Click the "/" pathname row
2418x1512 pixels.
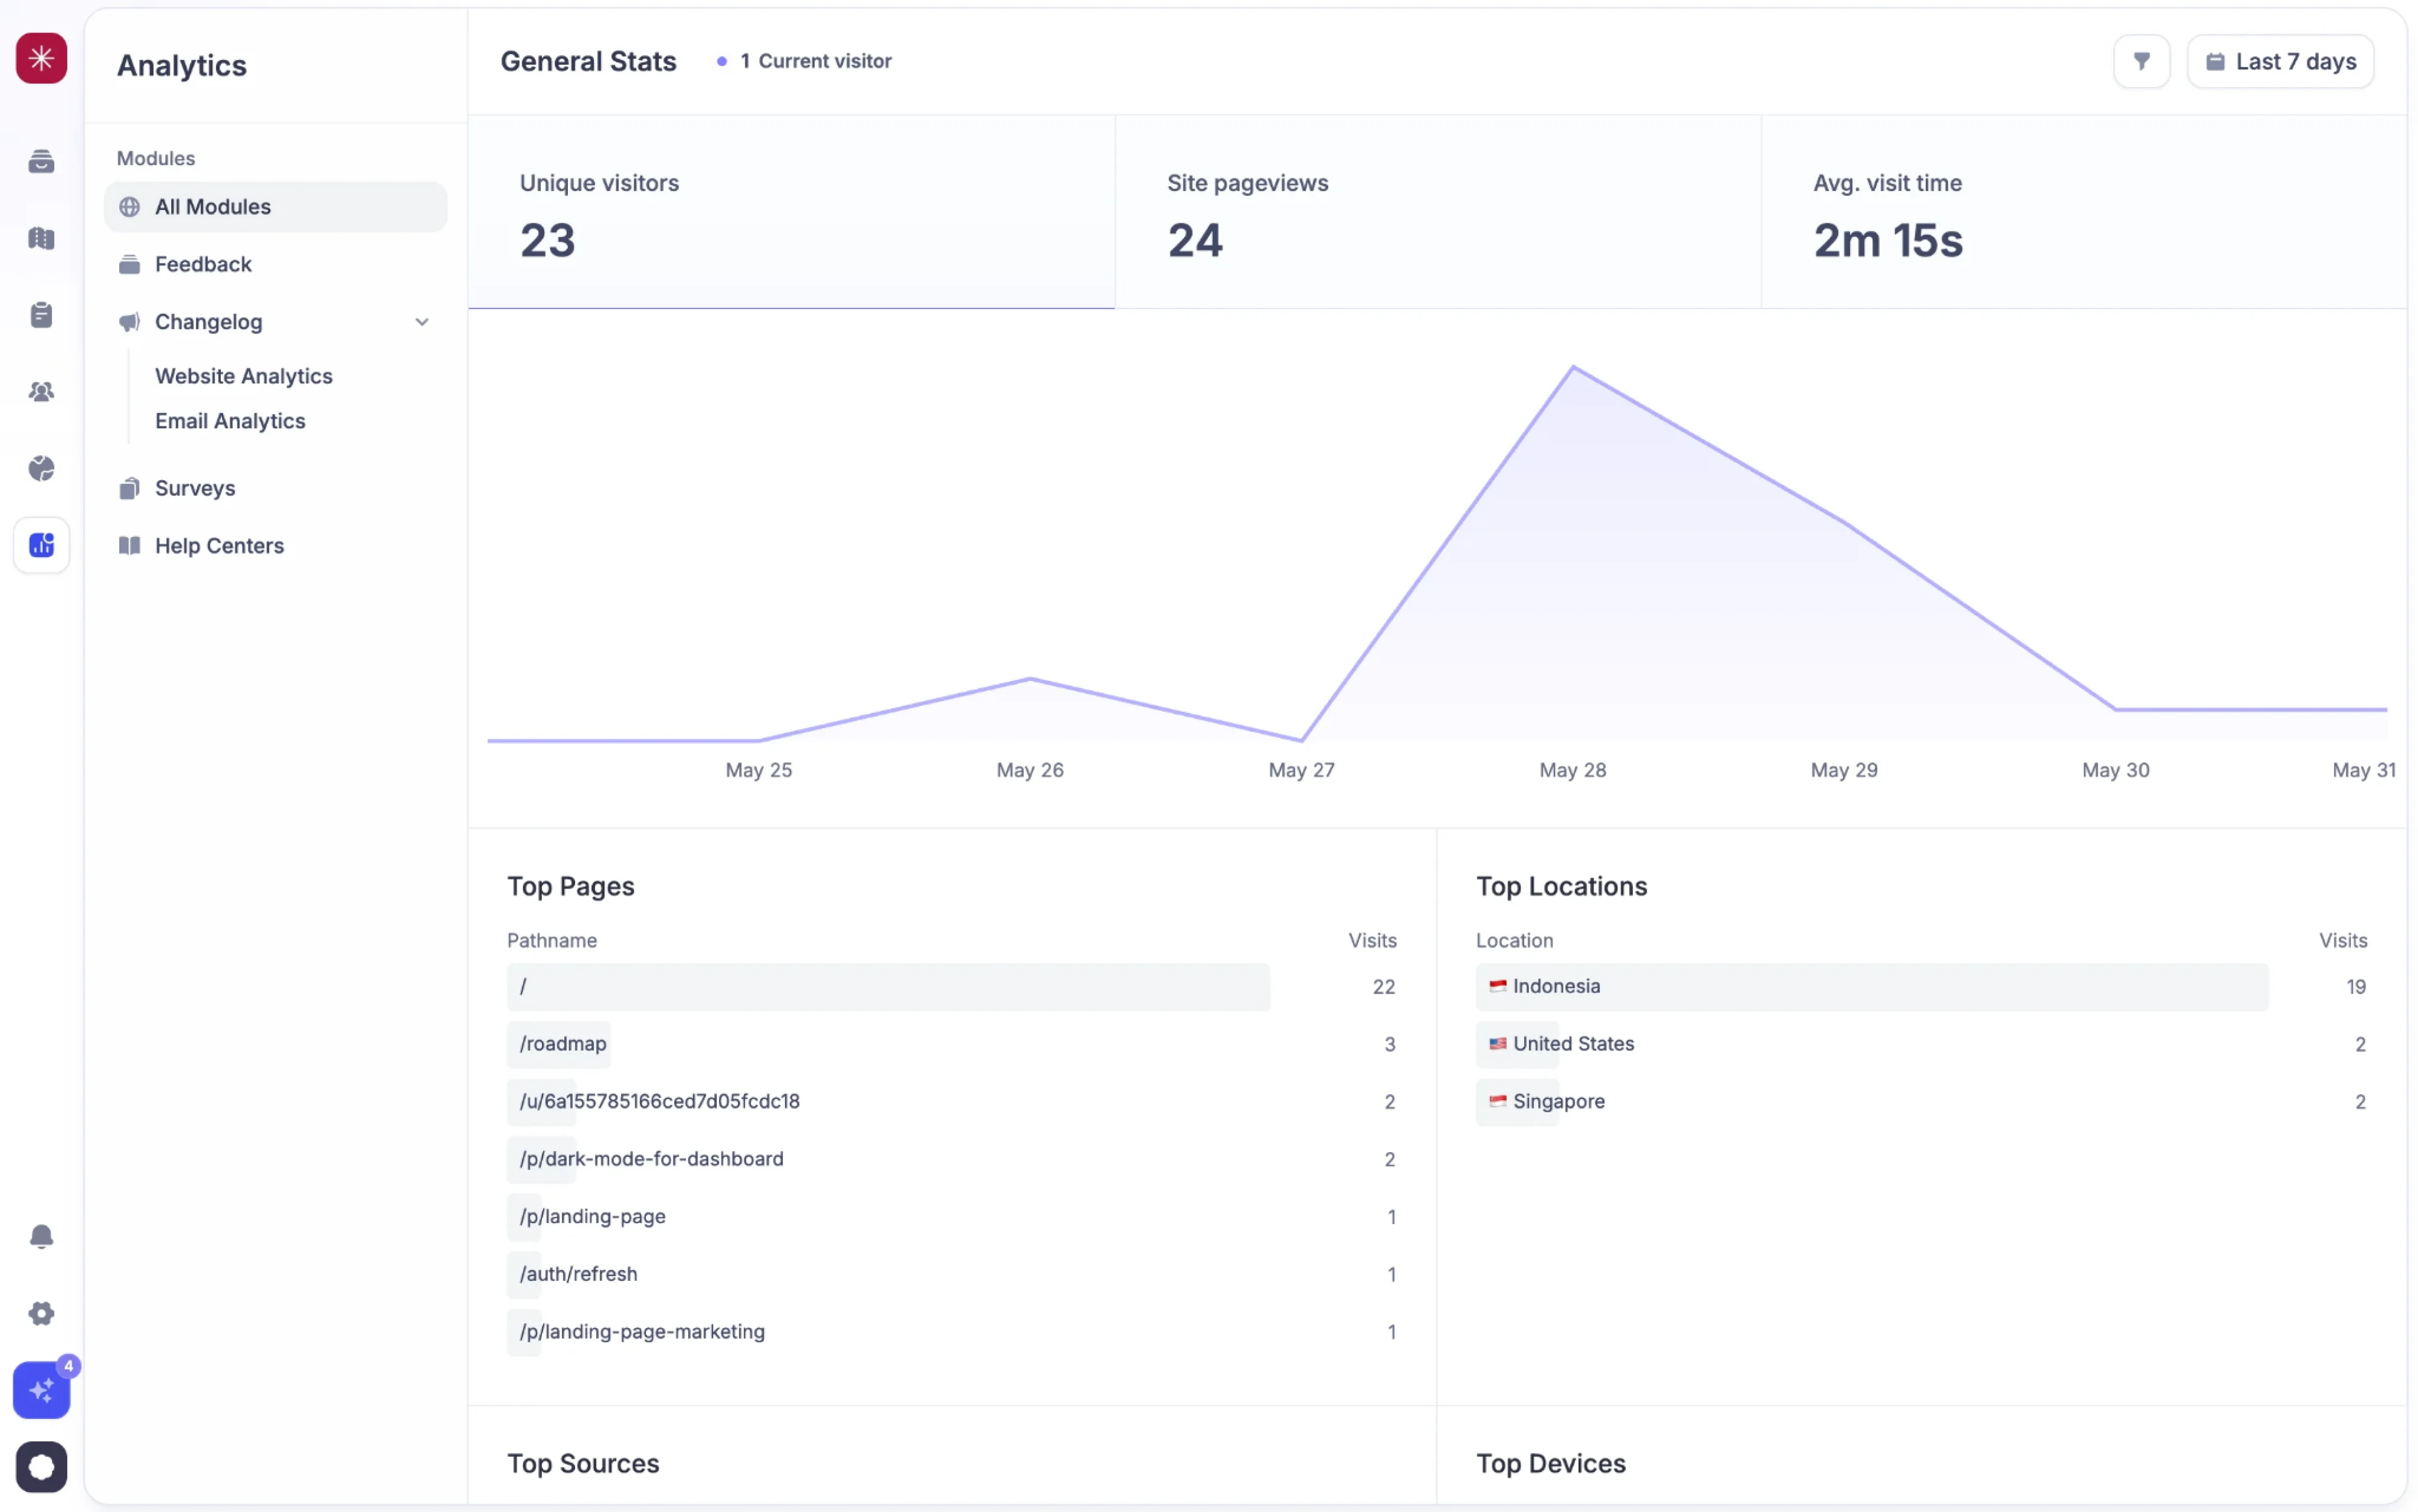[x=951, y=987]
